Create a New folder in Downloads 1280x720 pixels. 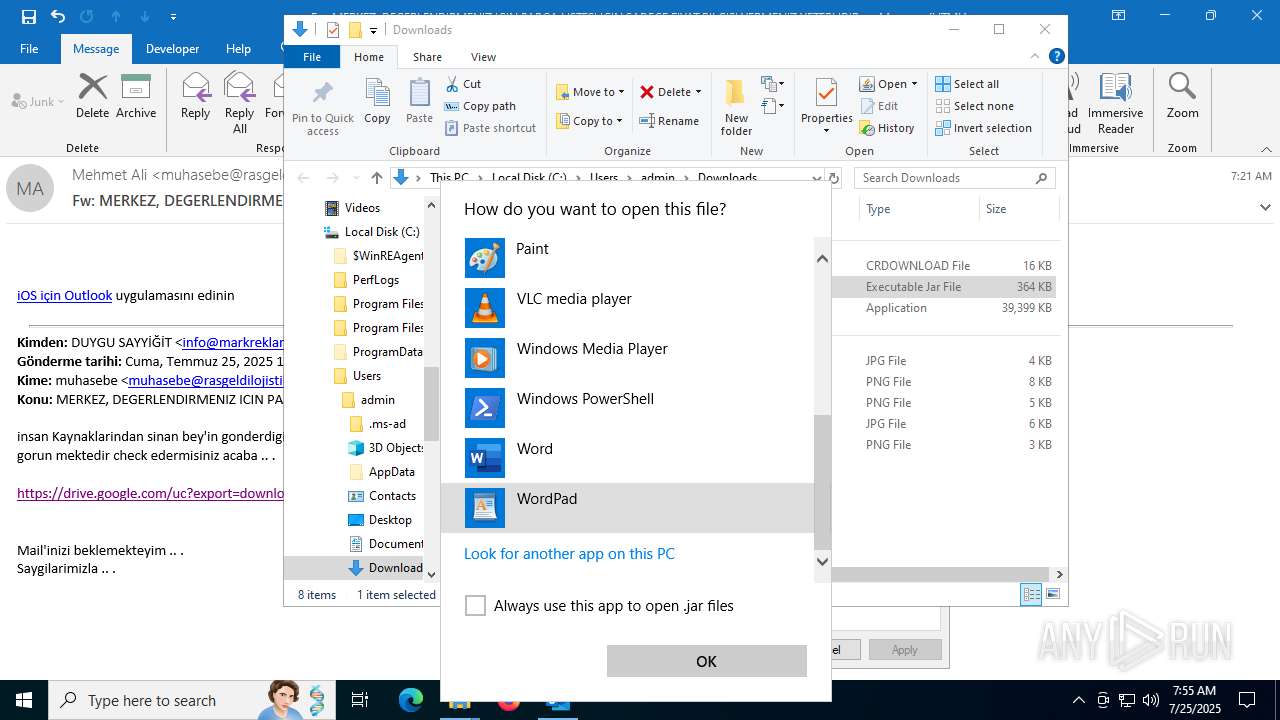(736, 108)
